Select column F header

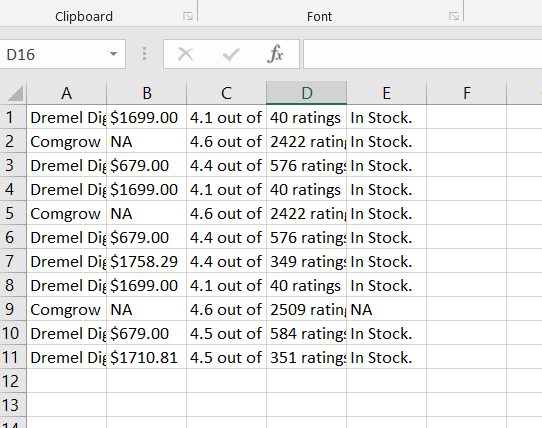click(x=467, y=93)
